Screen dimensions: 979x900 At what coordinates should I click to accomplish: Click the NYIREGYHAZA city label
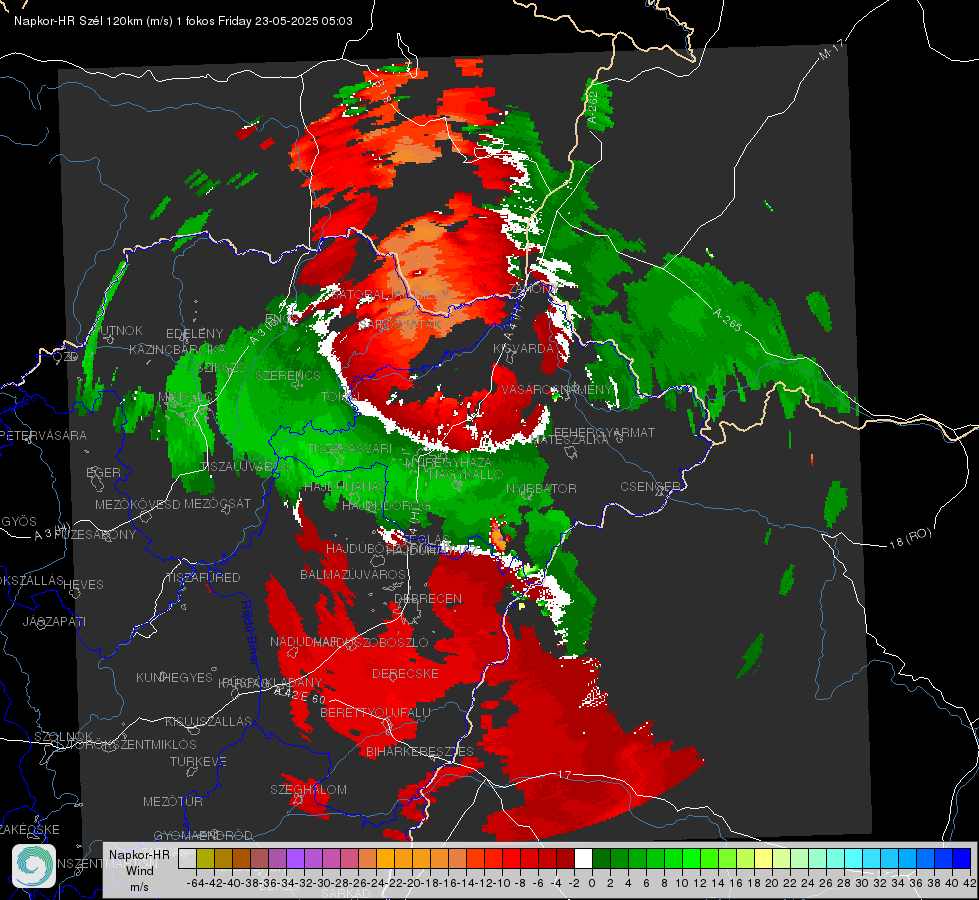[x=448, y=463]
